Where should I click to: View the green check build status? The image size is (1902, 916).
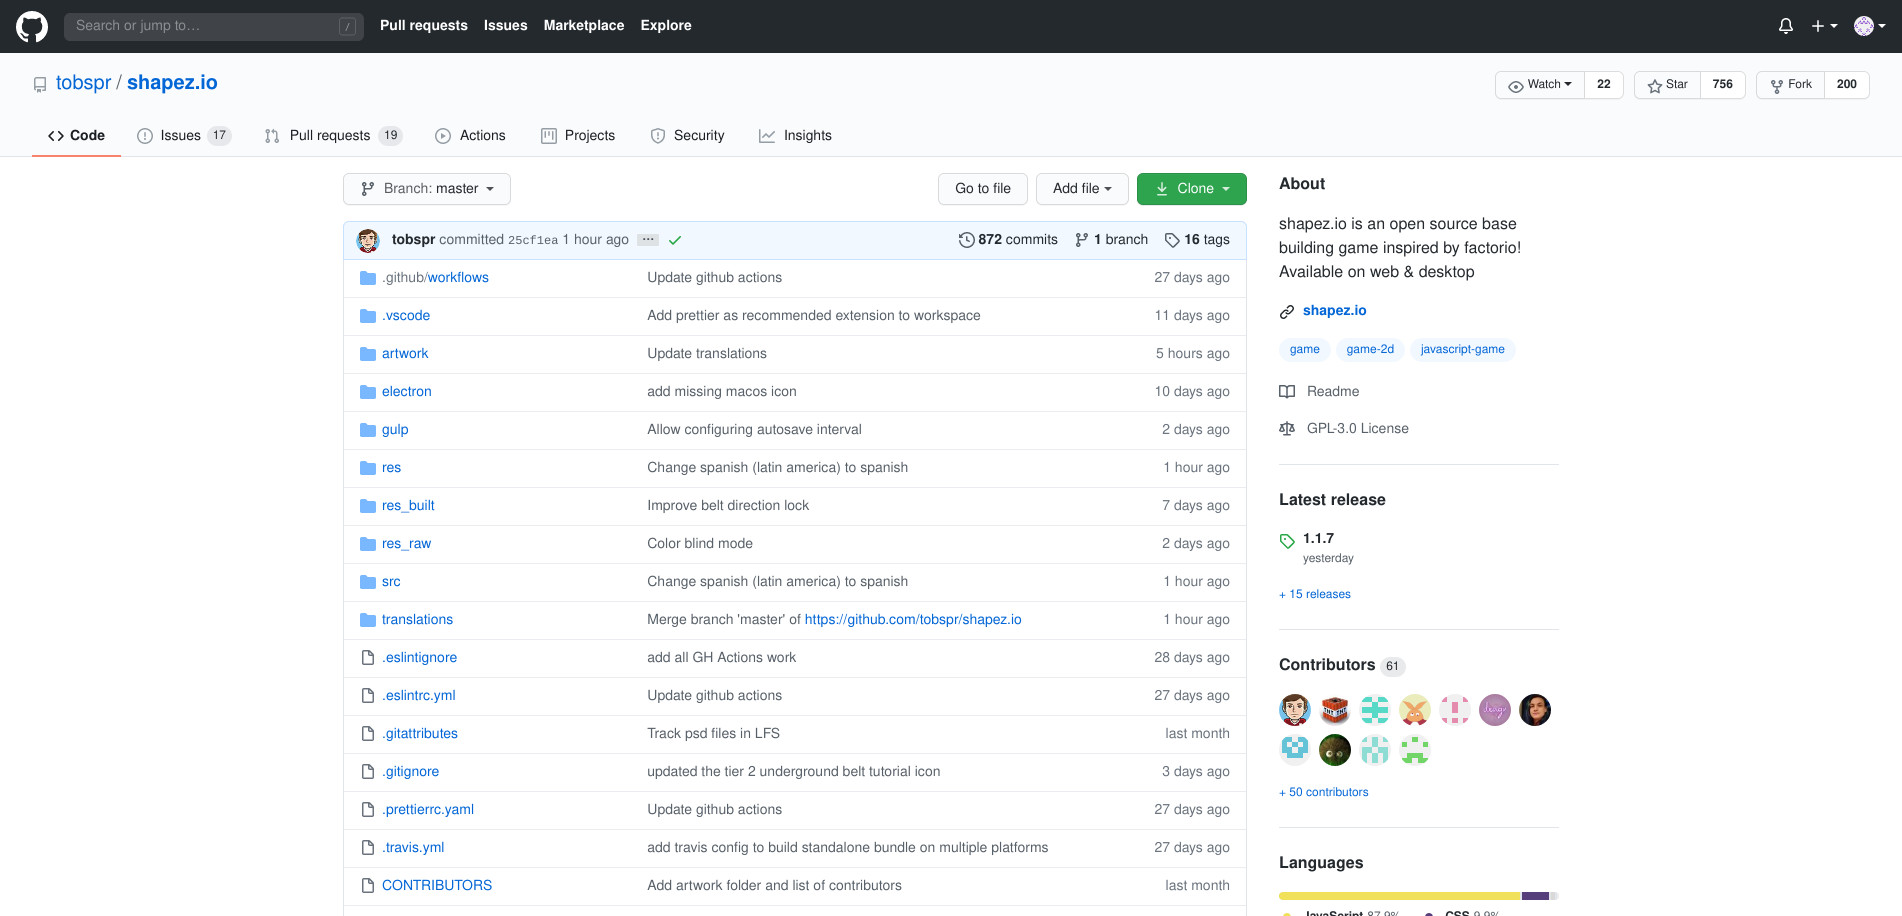[675, 240]
